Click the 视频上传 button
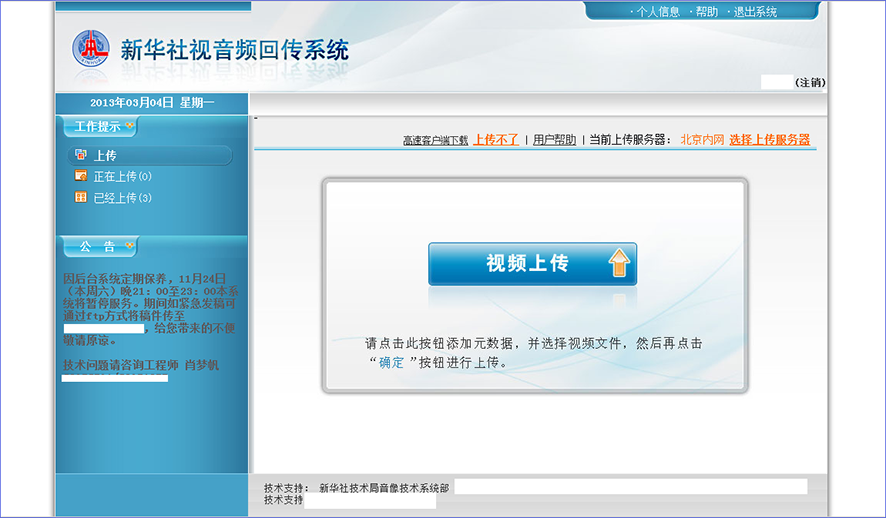Viewport: 886px width, 518px height. (x=532, y=264)
